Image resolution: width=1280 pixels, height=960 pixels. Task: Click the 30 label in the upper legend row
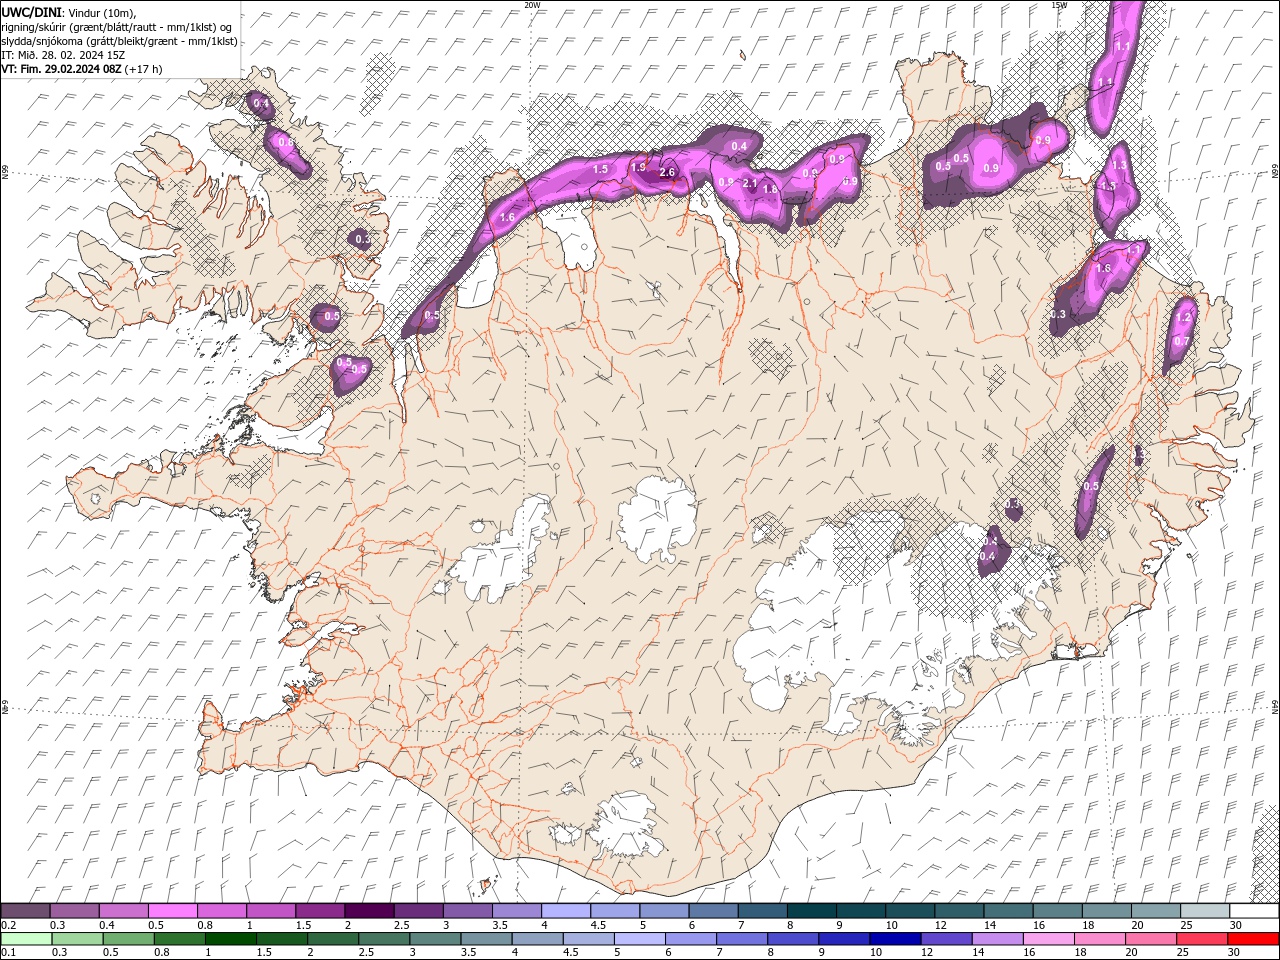coord(1234,925)
